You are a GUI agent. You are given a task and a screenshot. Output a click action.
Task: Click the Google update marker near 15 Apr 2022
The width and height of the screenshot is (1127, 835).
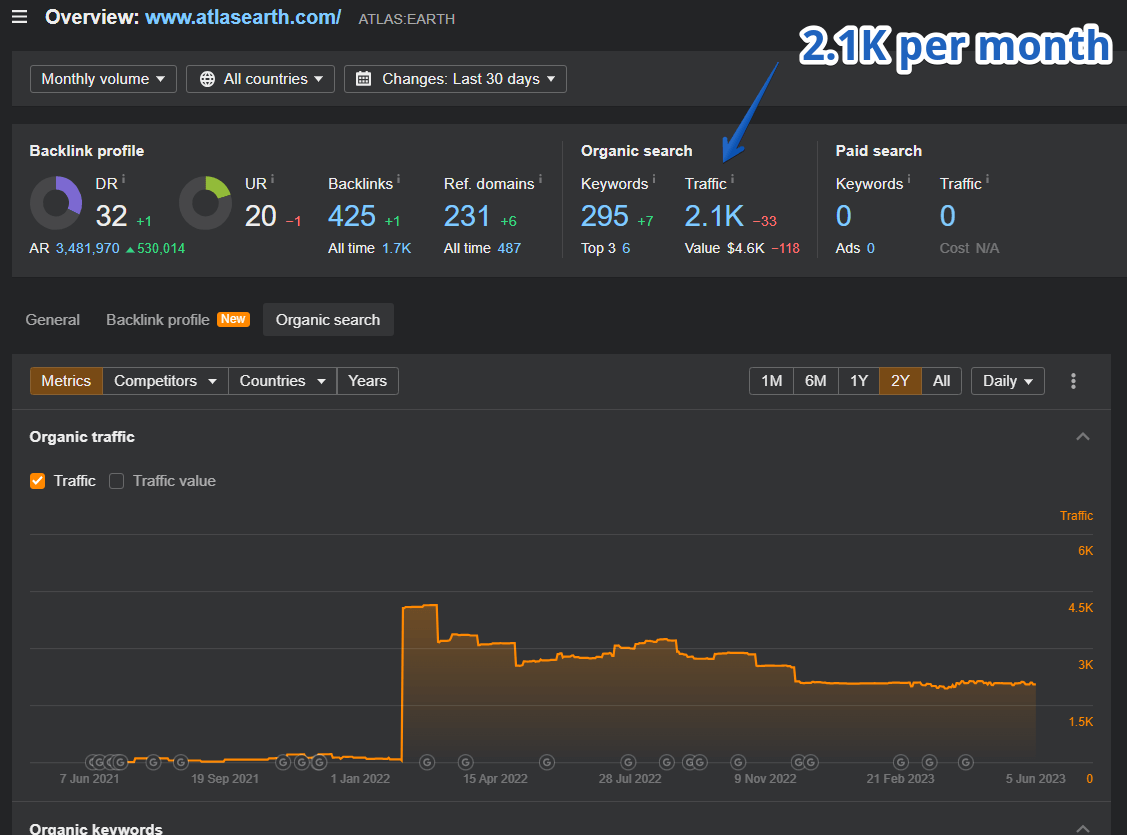click(466, 762)
